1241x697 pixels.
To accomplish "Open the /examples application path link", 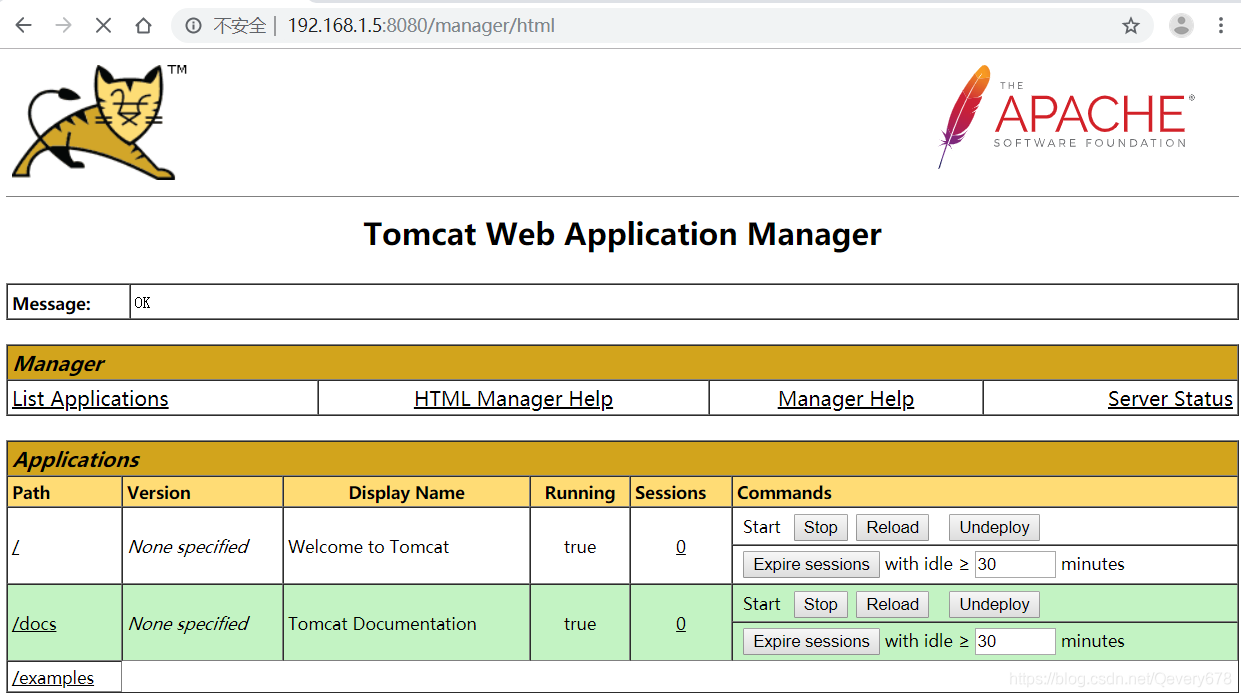I will (53, 678).
